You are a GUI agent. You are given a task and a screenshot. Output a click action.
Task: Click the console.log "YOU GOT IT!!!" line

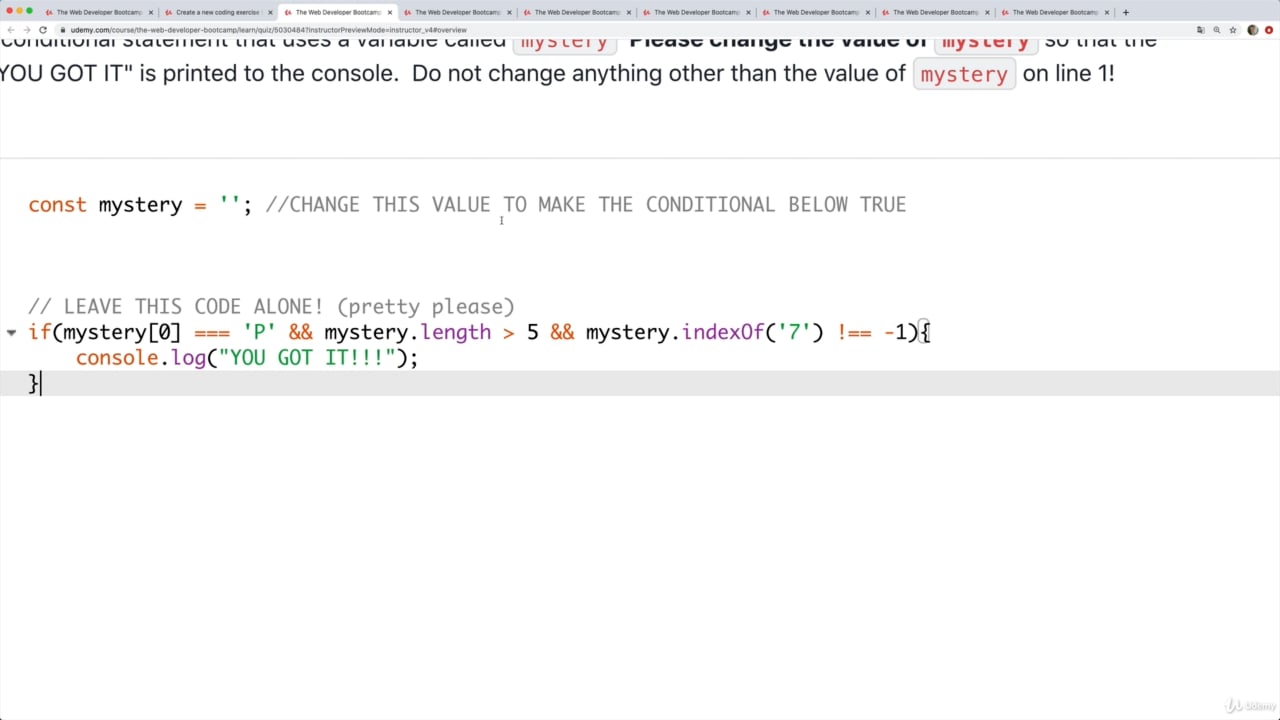click(x=247, y=358)
